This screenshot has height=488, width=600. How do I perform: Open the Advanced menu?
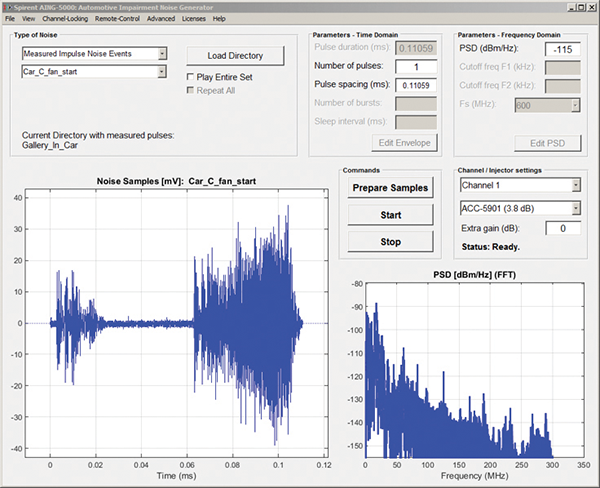[x=160, y=19]
